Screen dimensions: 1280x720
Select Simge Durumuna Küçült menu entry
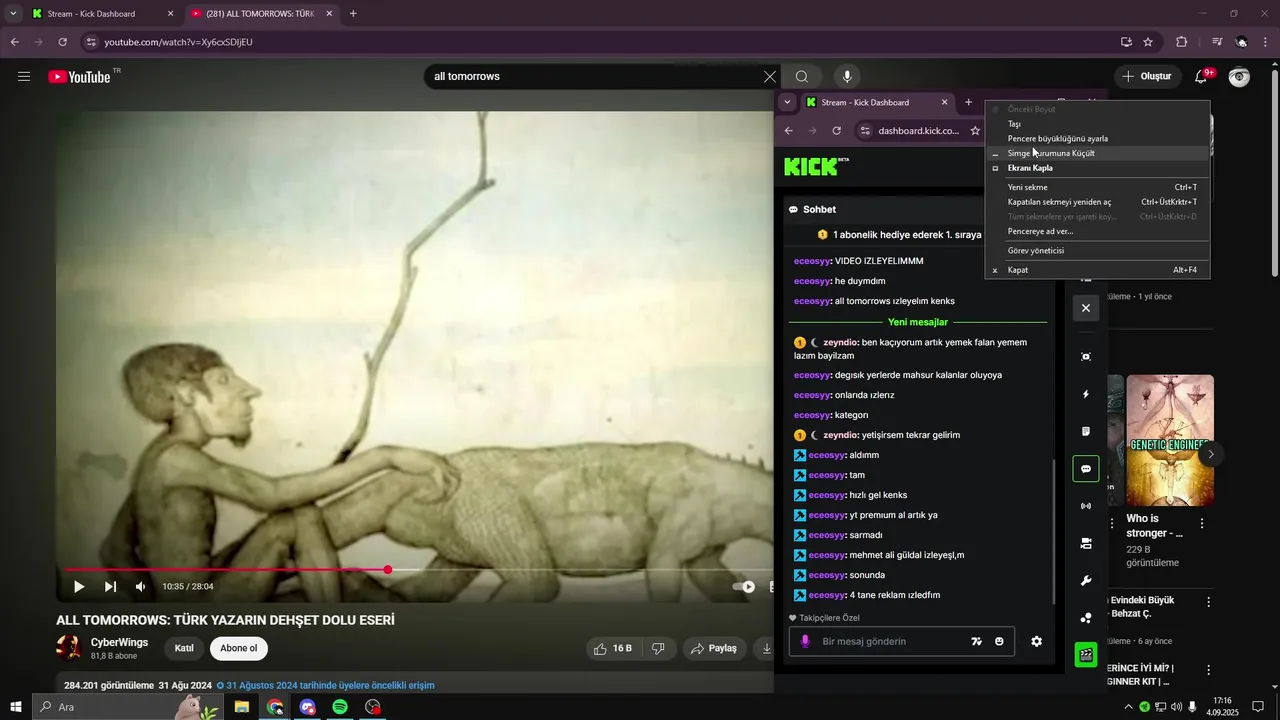pyautogui.click(x=1098, y=153)
